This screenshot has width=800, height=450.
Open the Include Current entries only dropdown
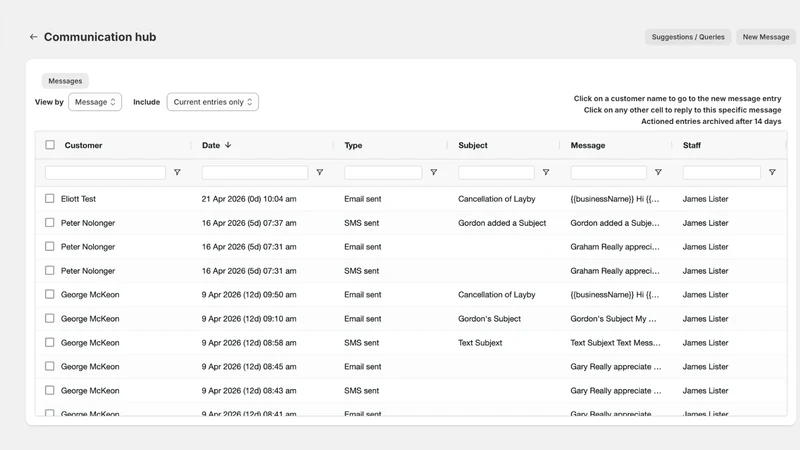click(213, 102)
